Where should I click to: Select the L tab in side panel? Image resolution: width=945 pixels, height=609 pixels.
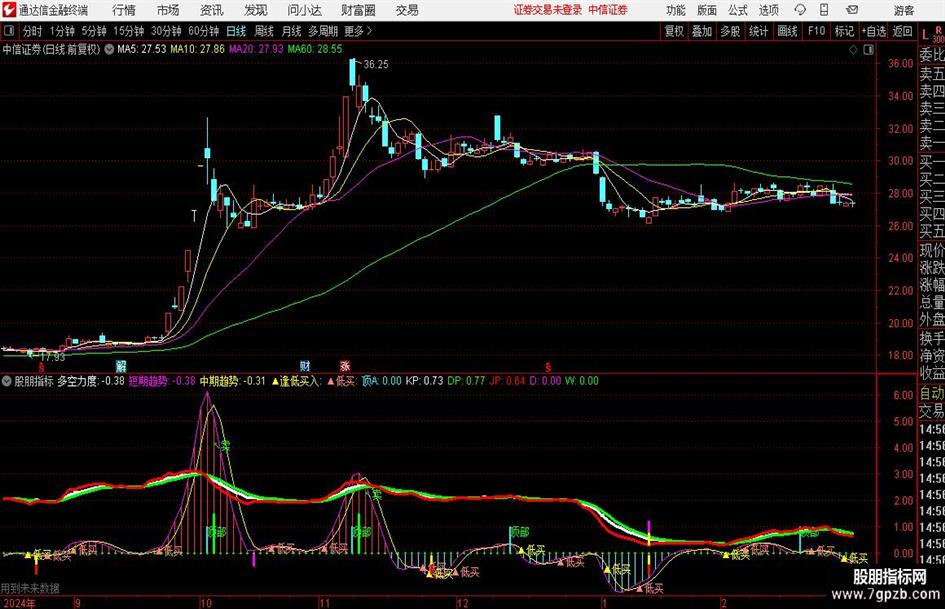(x=925, y=35)
